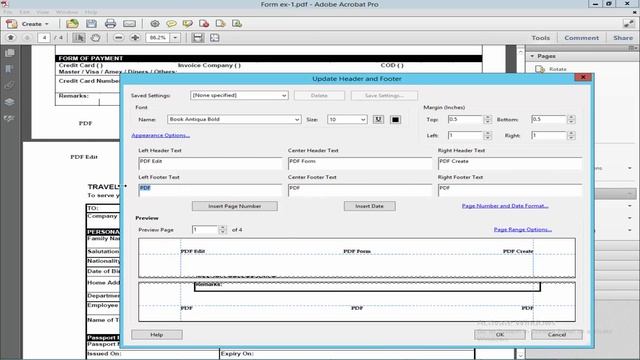The width and height of the screenshot is (640, 360).
Task: Click the page icon with orange arrow
Action: click(220, 24)
